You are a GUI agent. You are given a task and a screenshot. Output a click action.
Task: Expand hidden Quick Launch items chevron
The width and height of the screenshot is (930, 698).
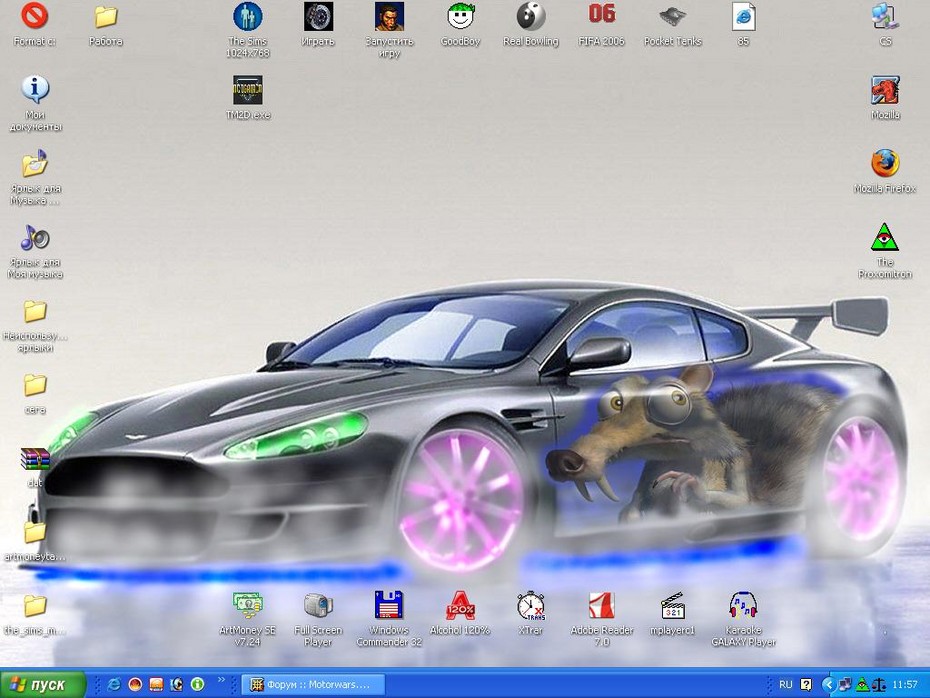tap(221, 680)
